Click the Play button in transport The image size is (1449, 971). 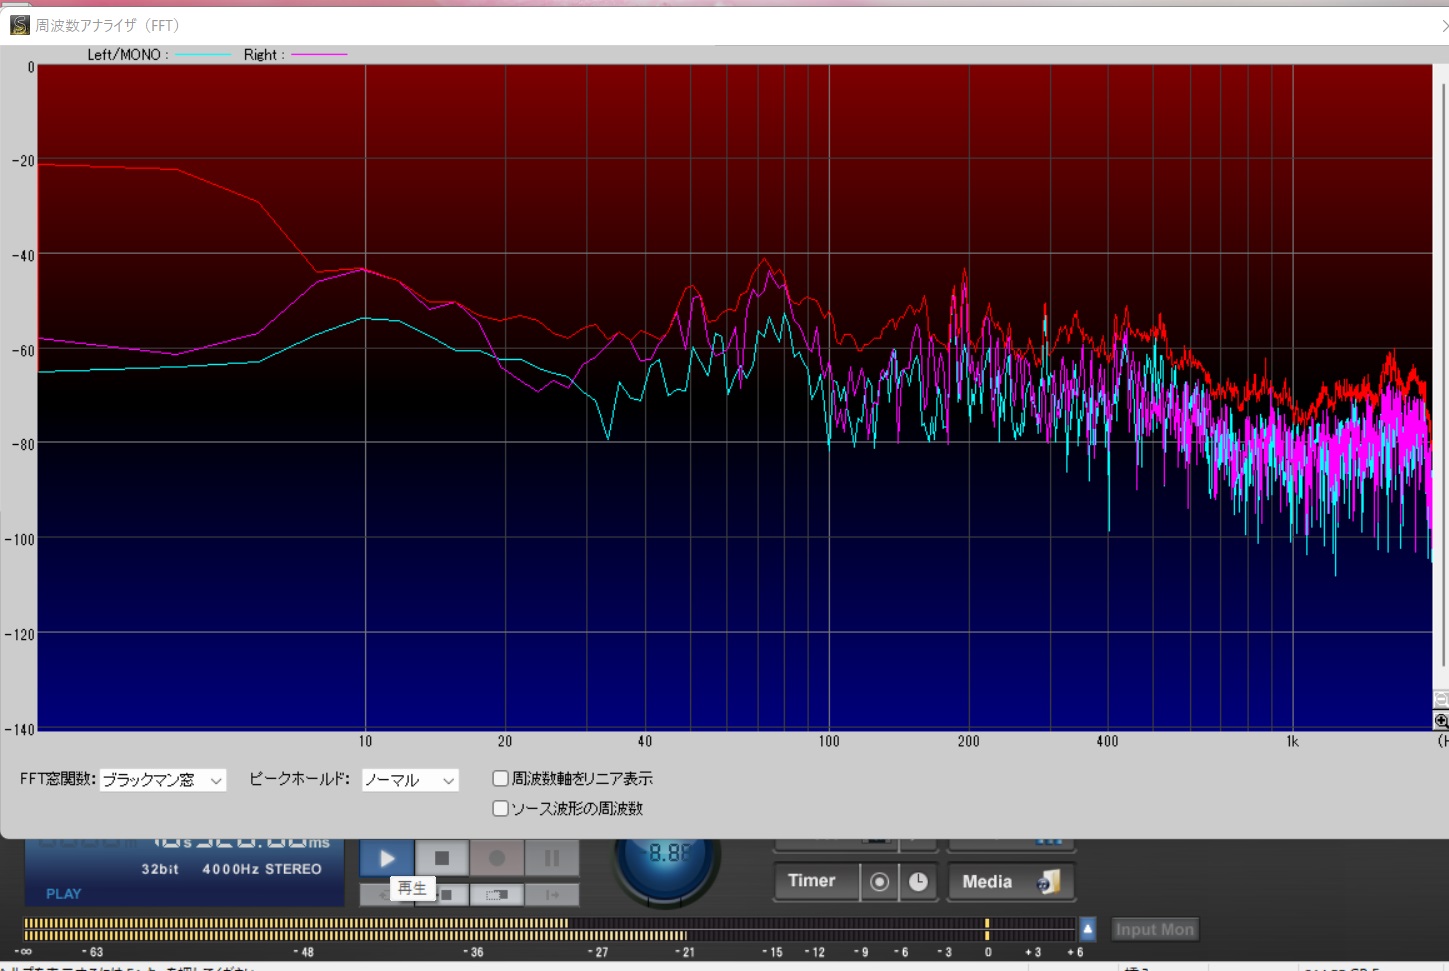click(386, 858)
